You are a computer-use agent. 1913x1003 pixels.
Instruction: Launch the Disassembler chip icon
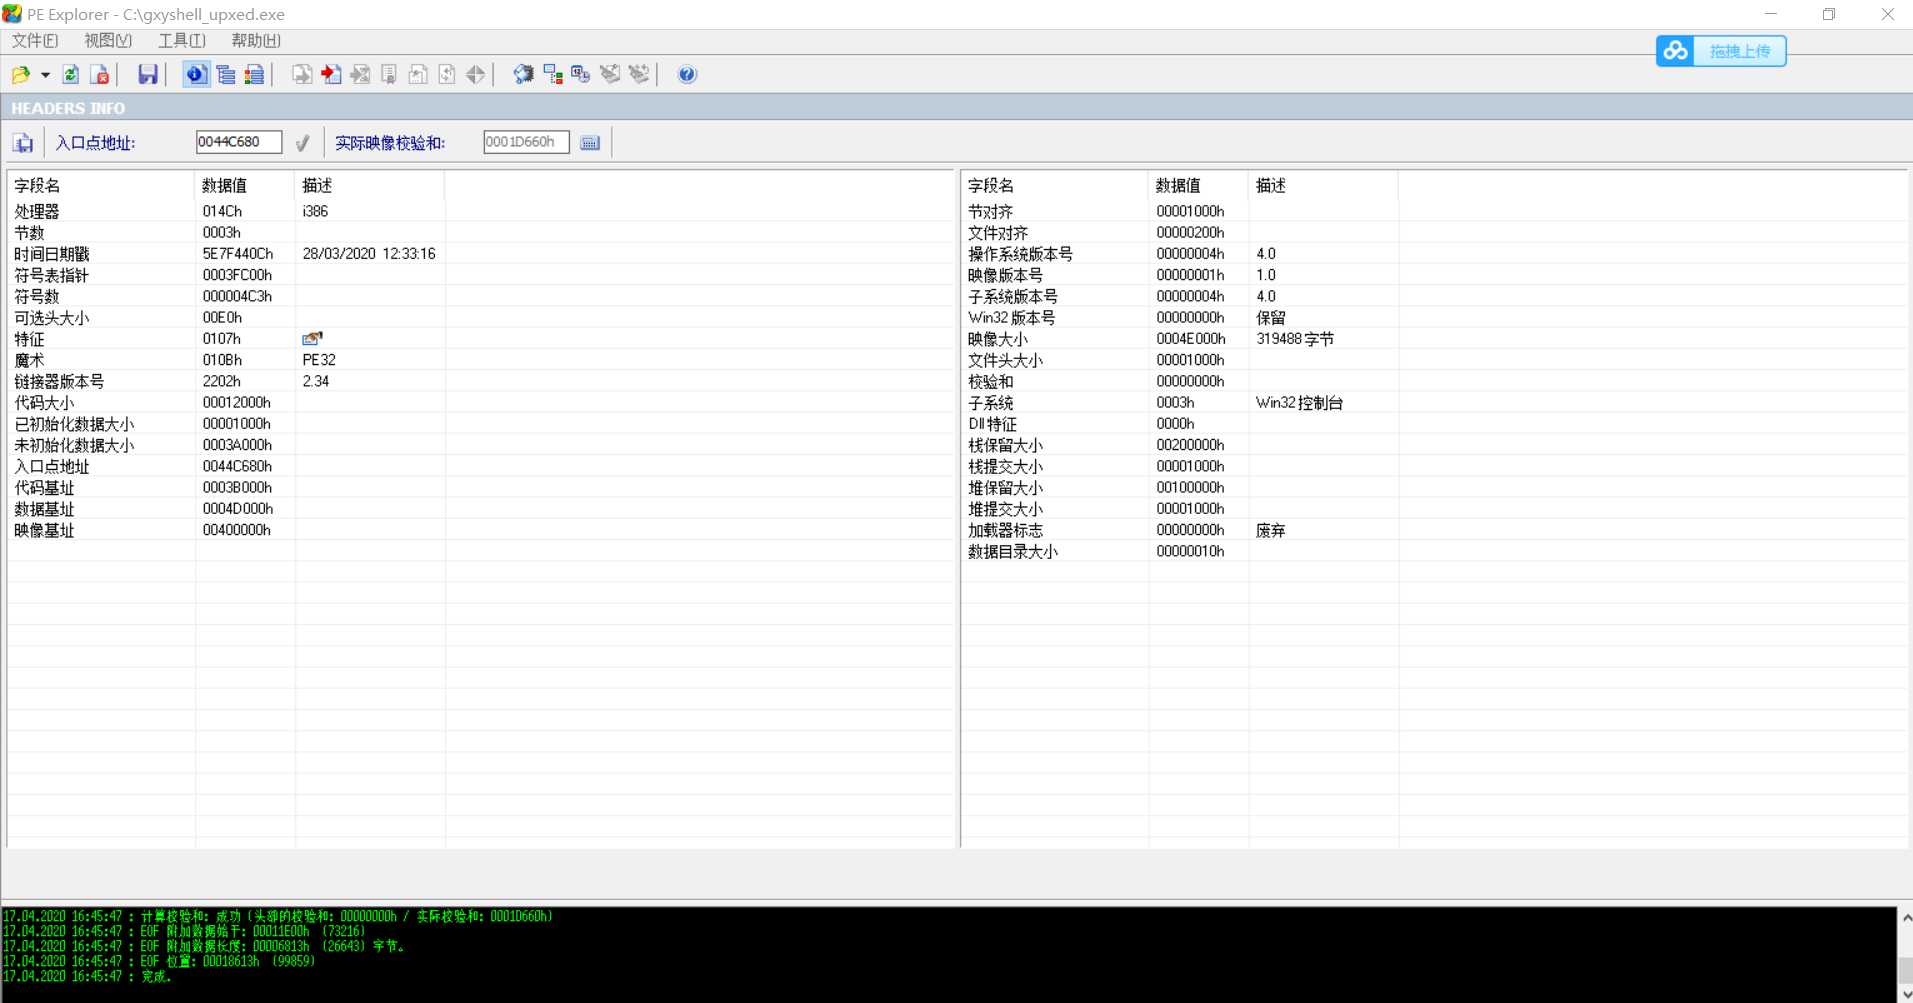click(523, 74)
